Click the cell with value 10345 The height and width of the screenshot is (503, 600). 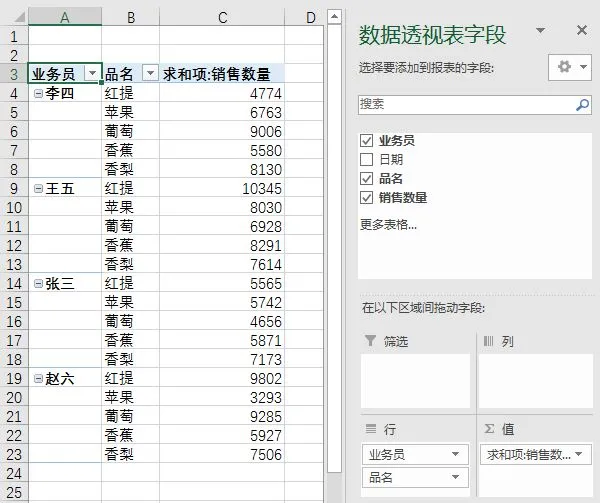click(x=222, y=188)
